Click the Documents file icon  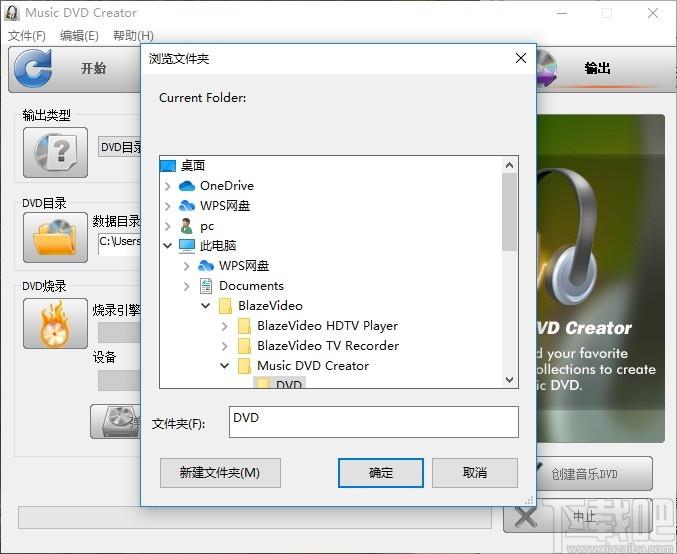click(206, 286)
